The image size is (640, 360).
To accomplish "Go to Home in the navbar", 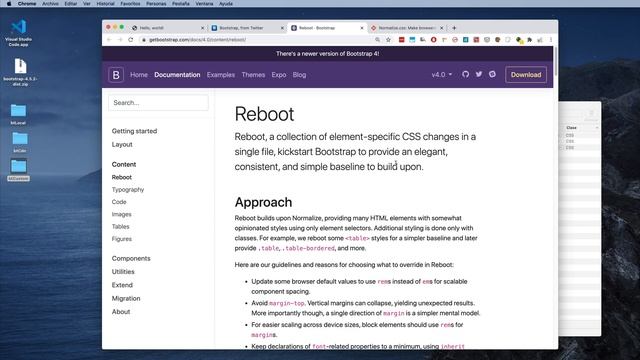I will point(139,75).
